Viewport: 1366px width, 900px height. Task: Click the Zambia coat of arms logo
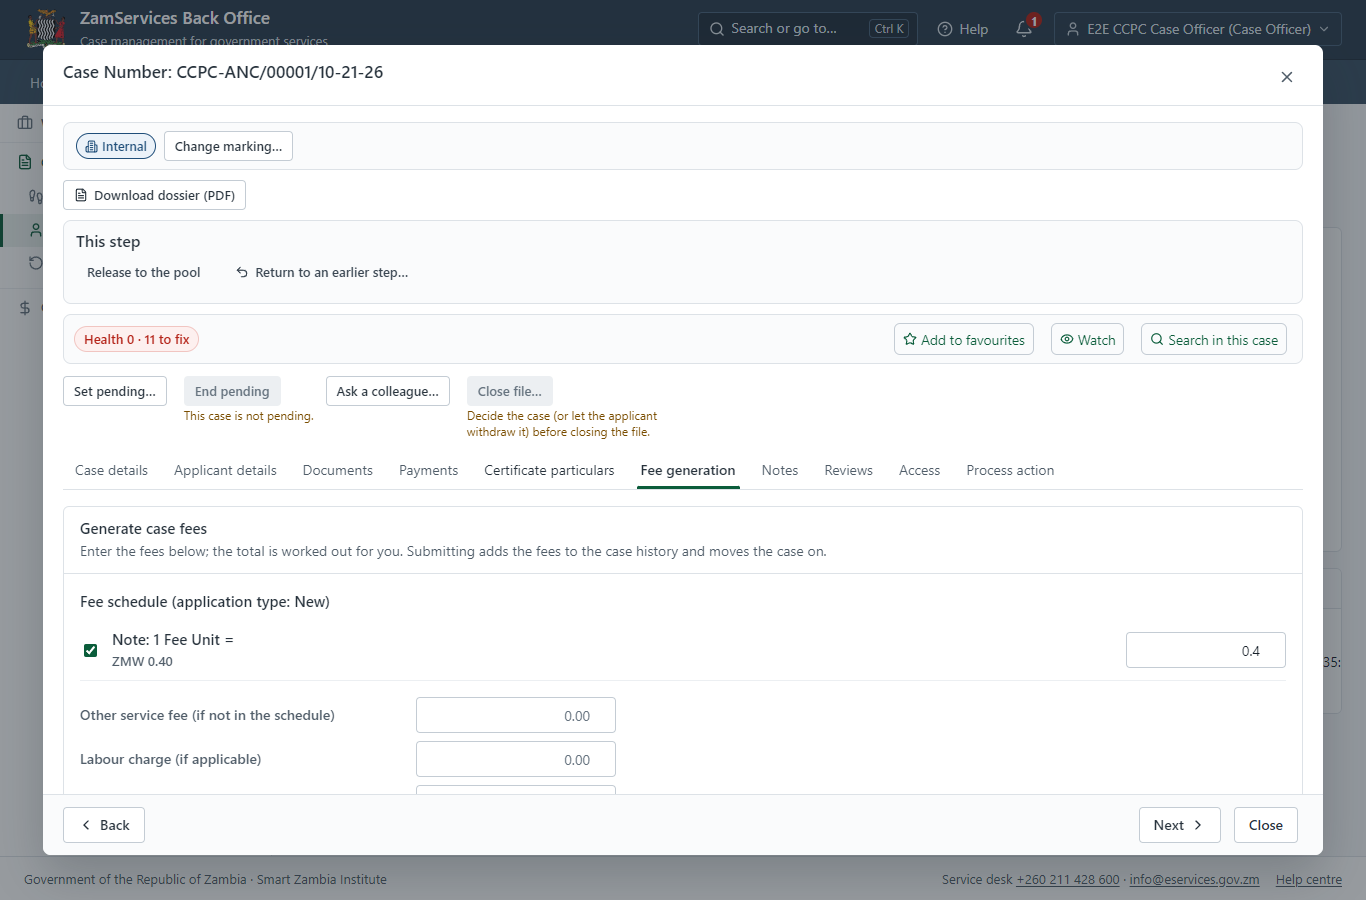(46, 28)
